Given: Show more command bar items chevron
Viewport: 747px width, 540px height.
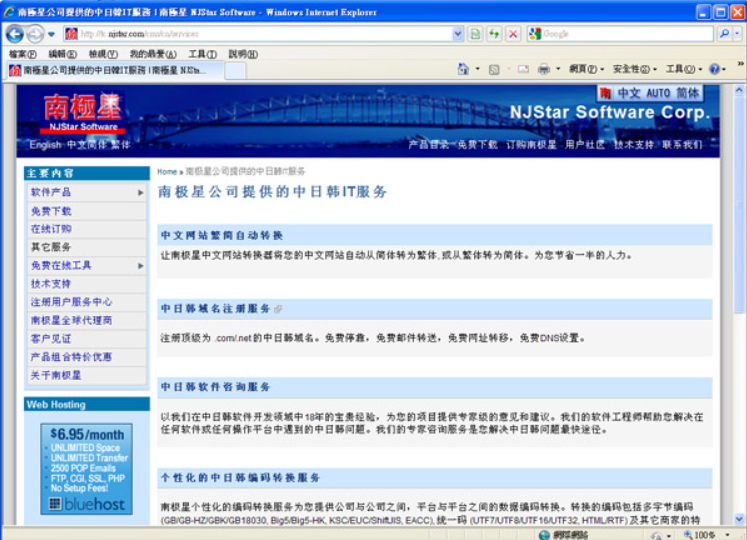Looking at the screenshot, I should pyautogui.click(x=740, y=63).
